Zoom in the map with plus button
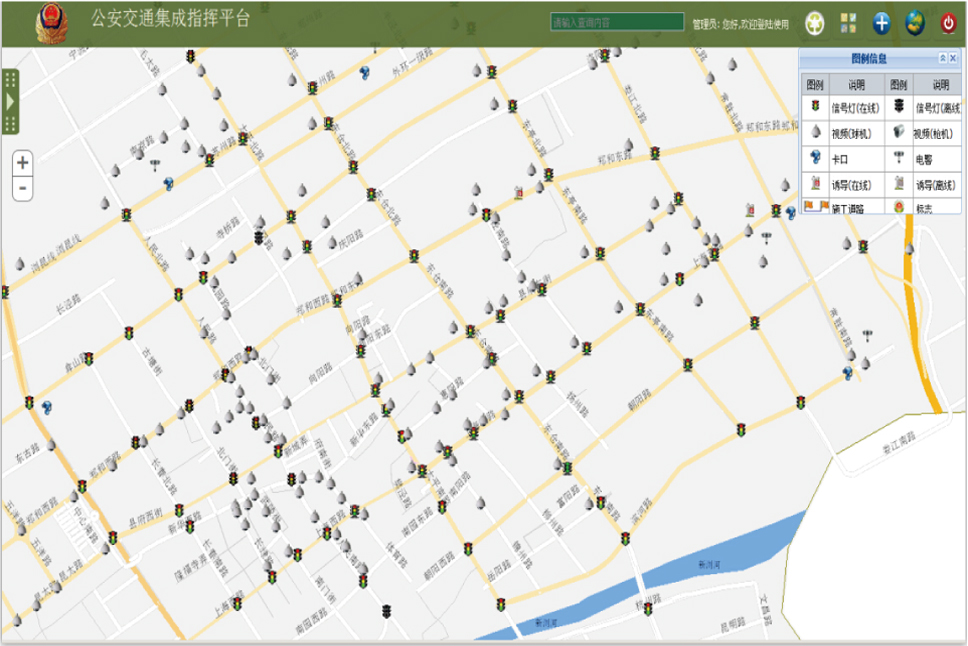 click(x=23, y=162)
